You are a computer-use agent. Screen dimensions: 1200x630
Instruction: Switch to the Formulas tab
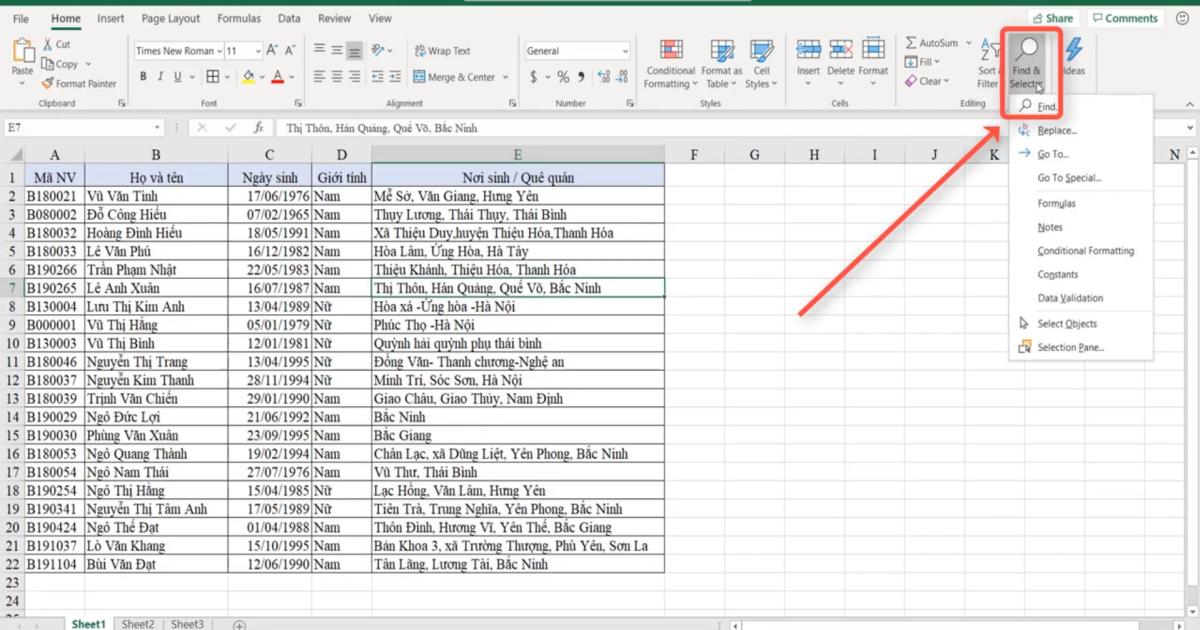tap(239, 18)
